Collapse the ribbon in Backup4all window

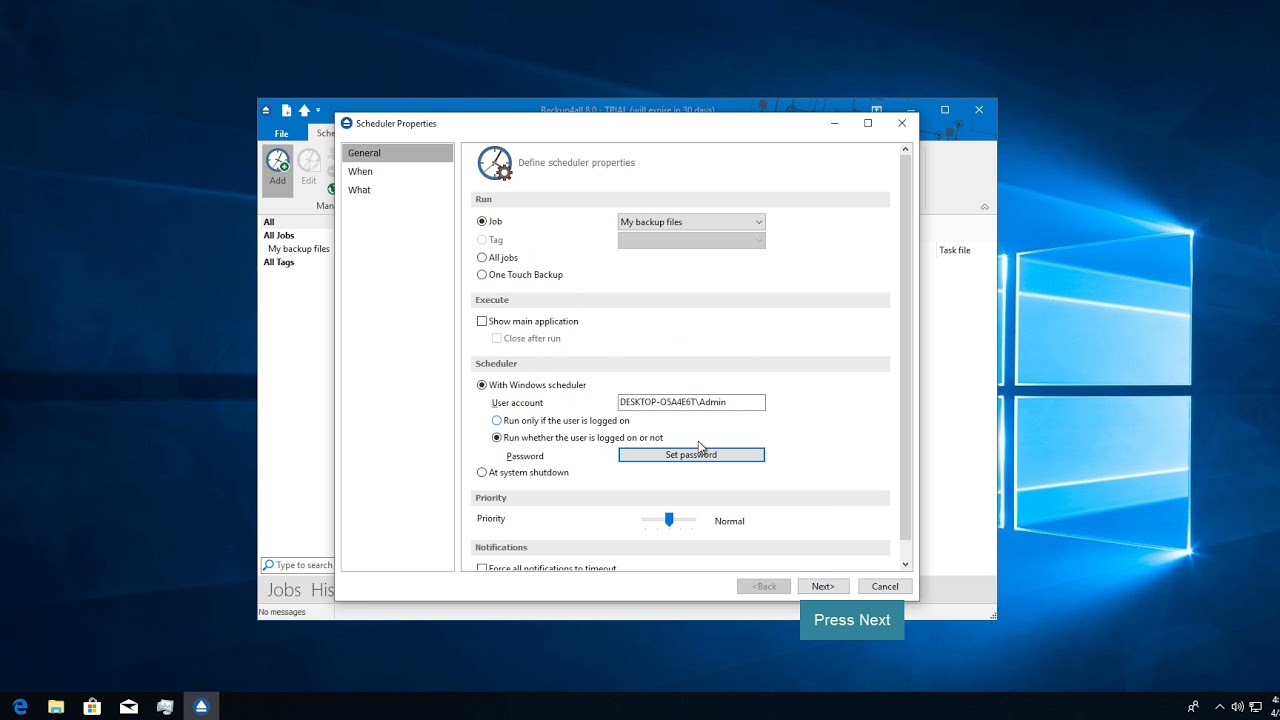[x=985, y=207]
